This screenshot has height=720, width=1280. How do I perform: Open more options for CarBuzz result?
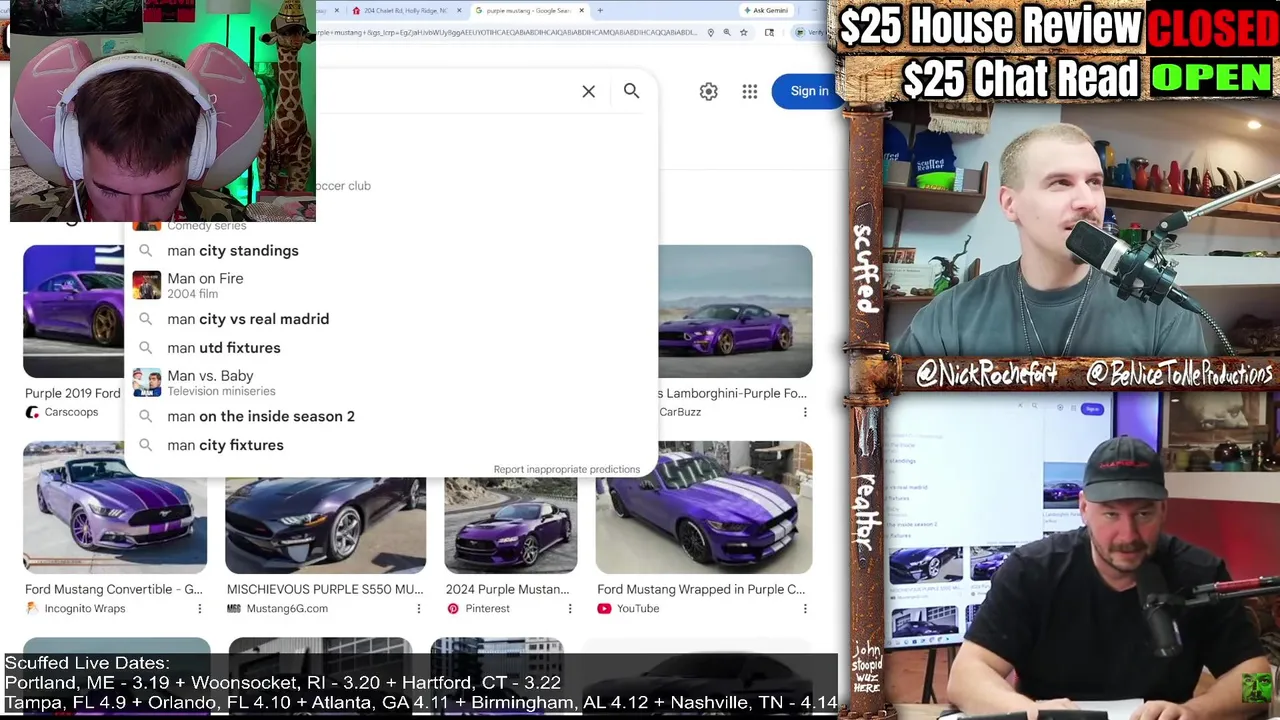(x=805, y=412)
